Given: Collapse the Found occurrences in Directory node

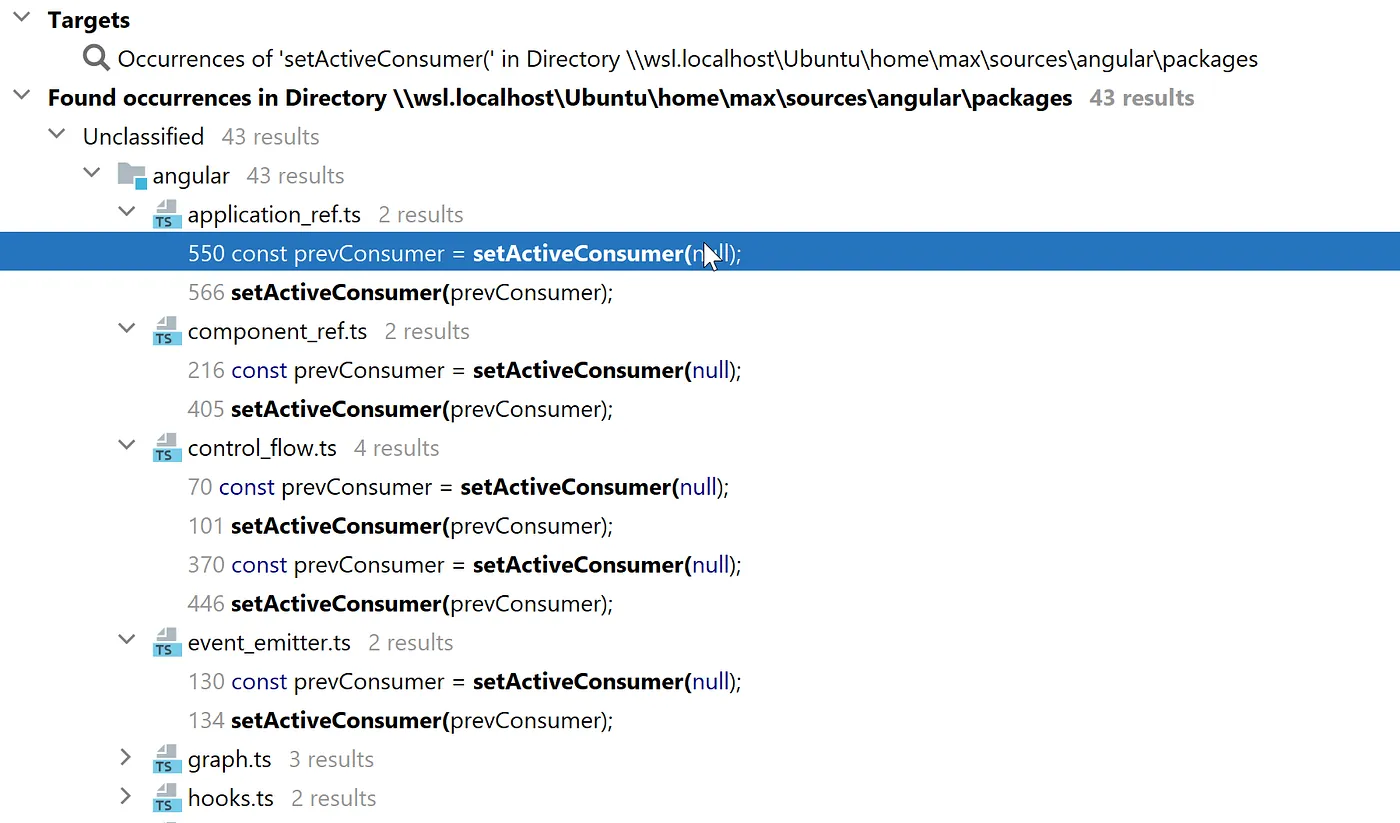Looking at the screenshot, I should [21, 96].
